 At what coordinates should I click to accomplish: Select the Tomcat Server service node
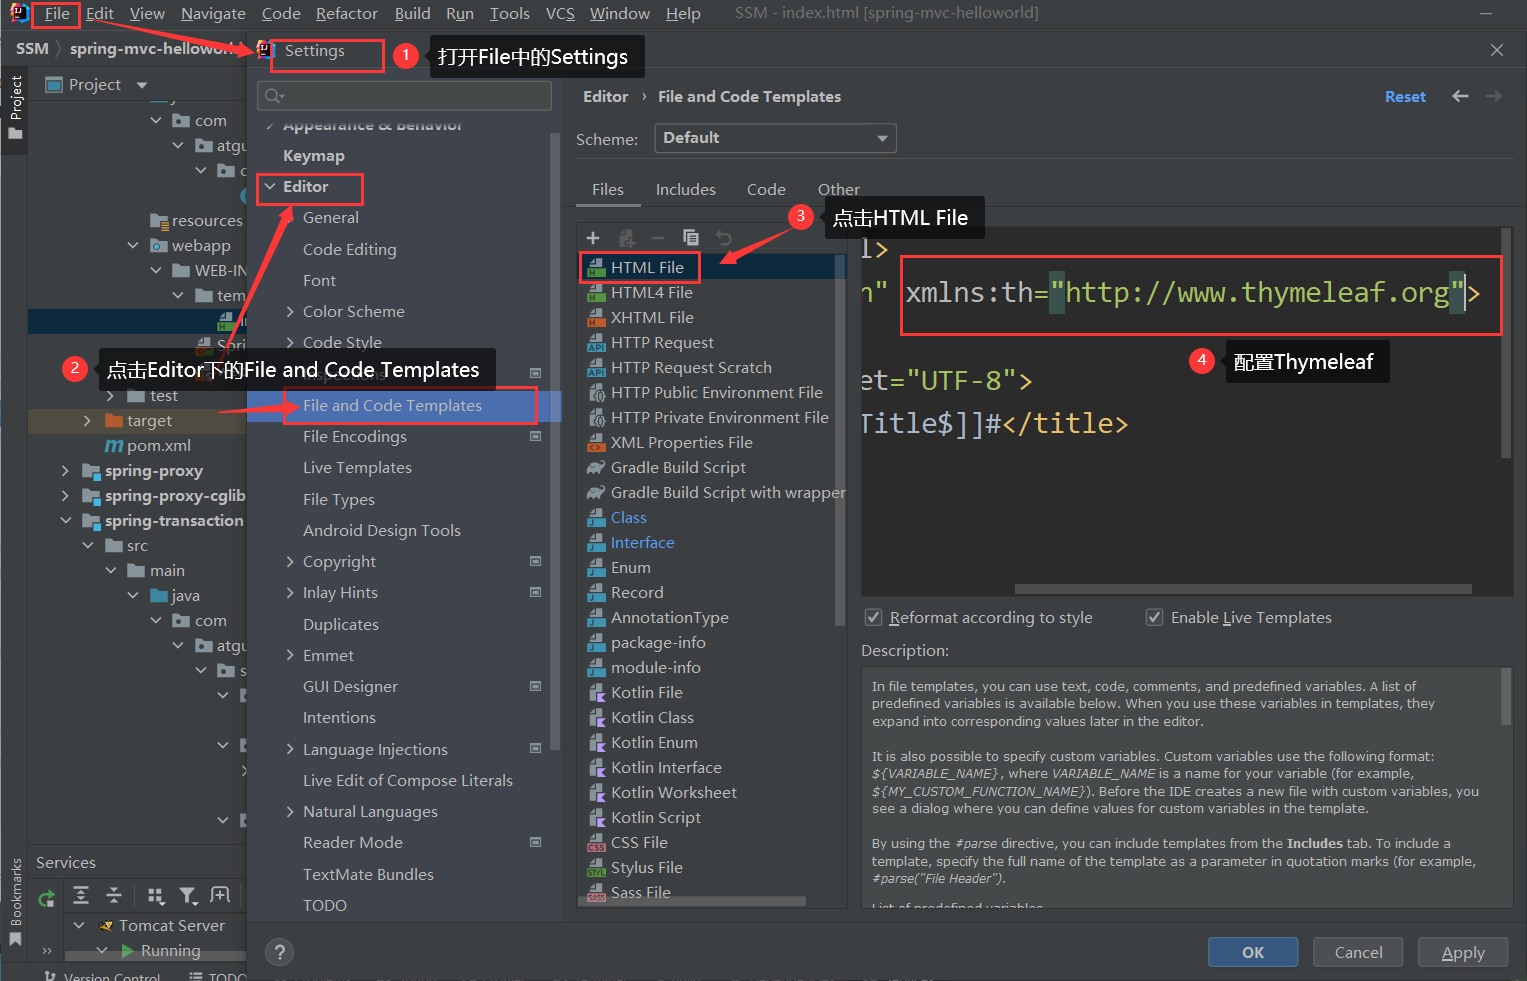tap(172, 926)
